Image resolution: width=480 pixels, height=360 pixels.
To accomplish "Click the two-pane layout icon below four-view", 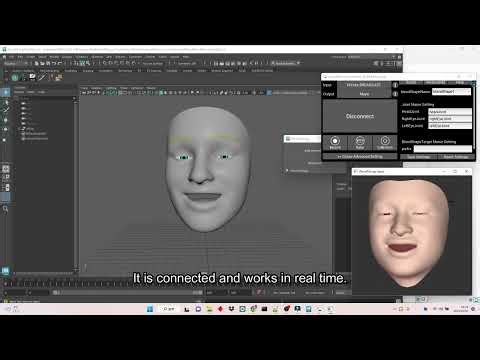I will [6, 188].
